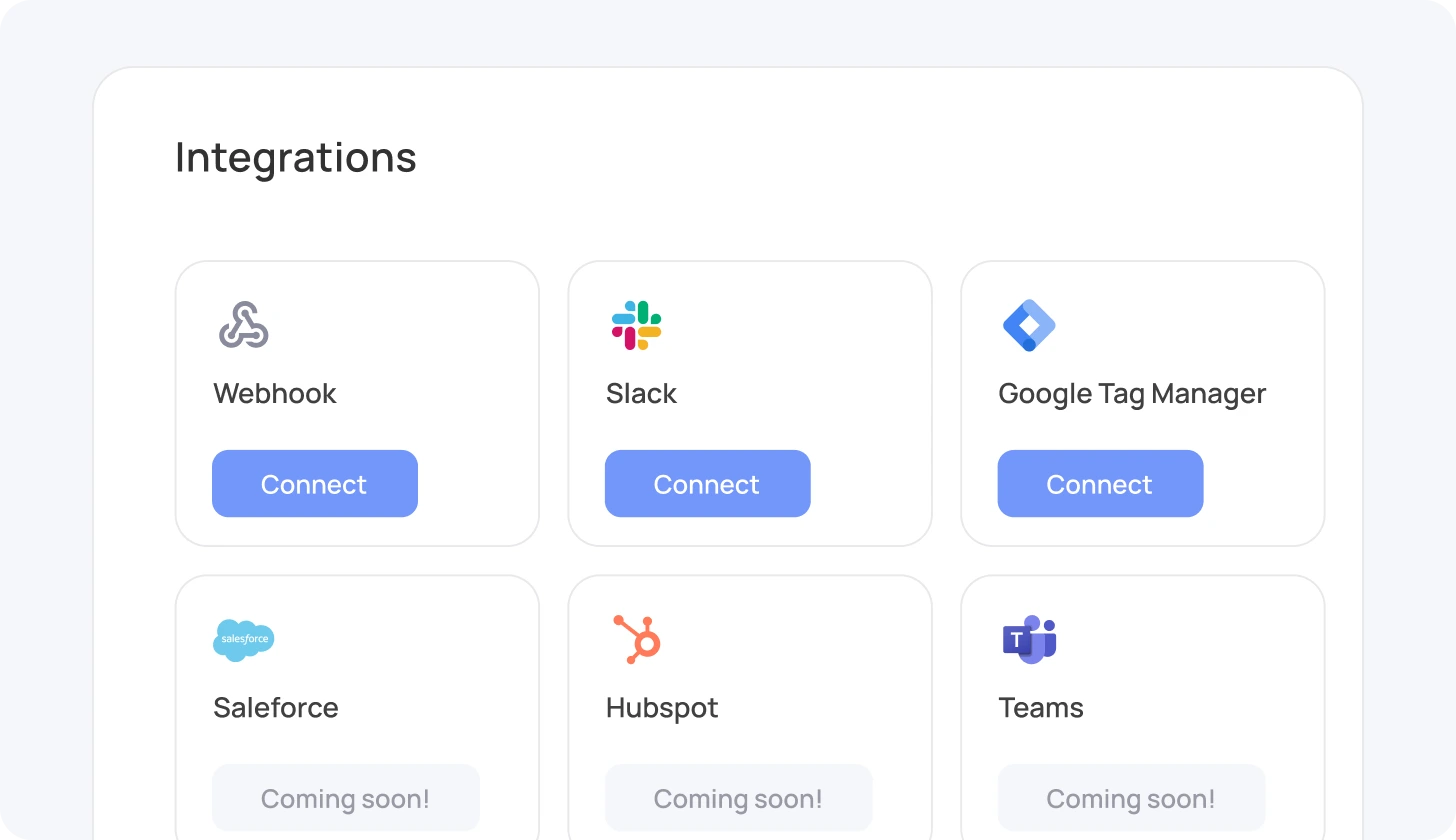The image size is (1456, 840).
Task: Click the Slack logo icon
Action: [x=636, y=325]
